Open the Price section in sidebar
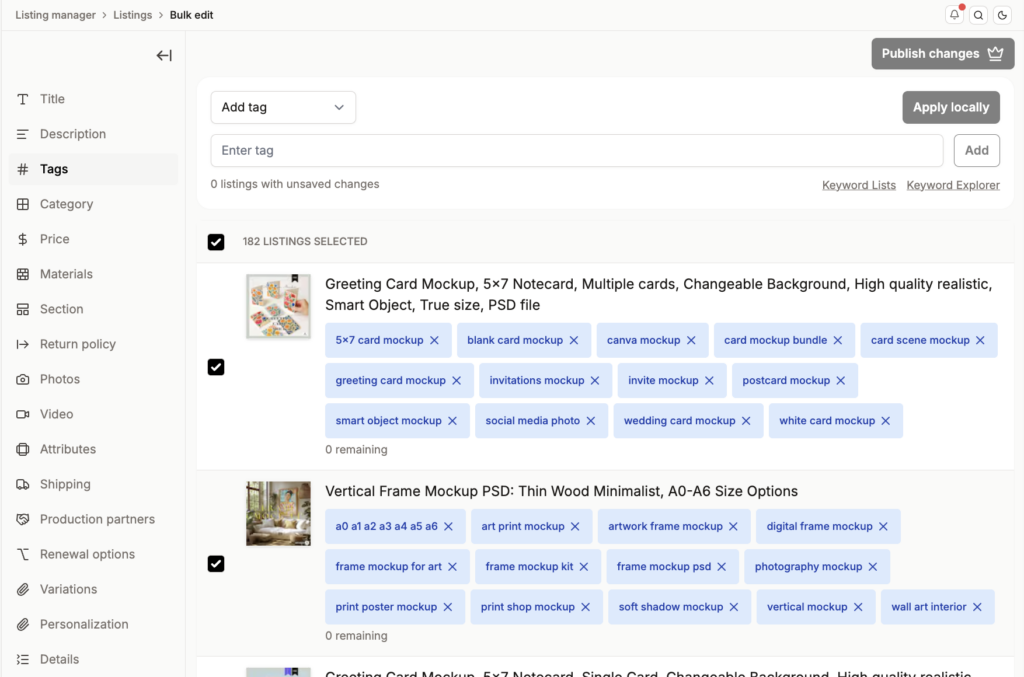The width and height of the screenshot is (1024, 677). click(93, 239)
